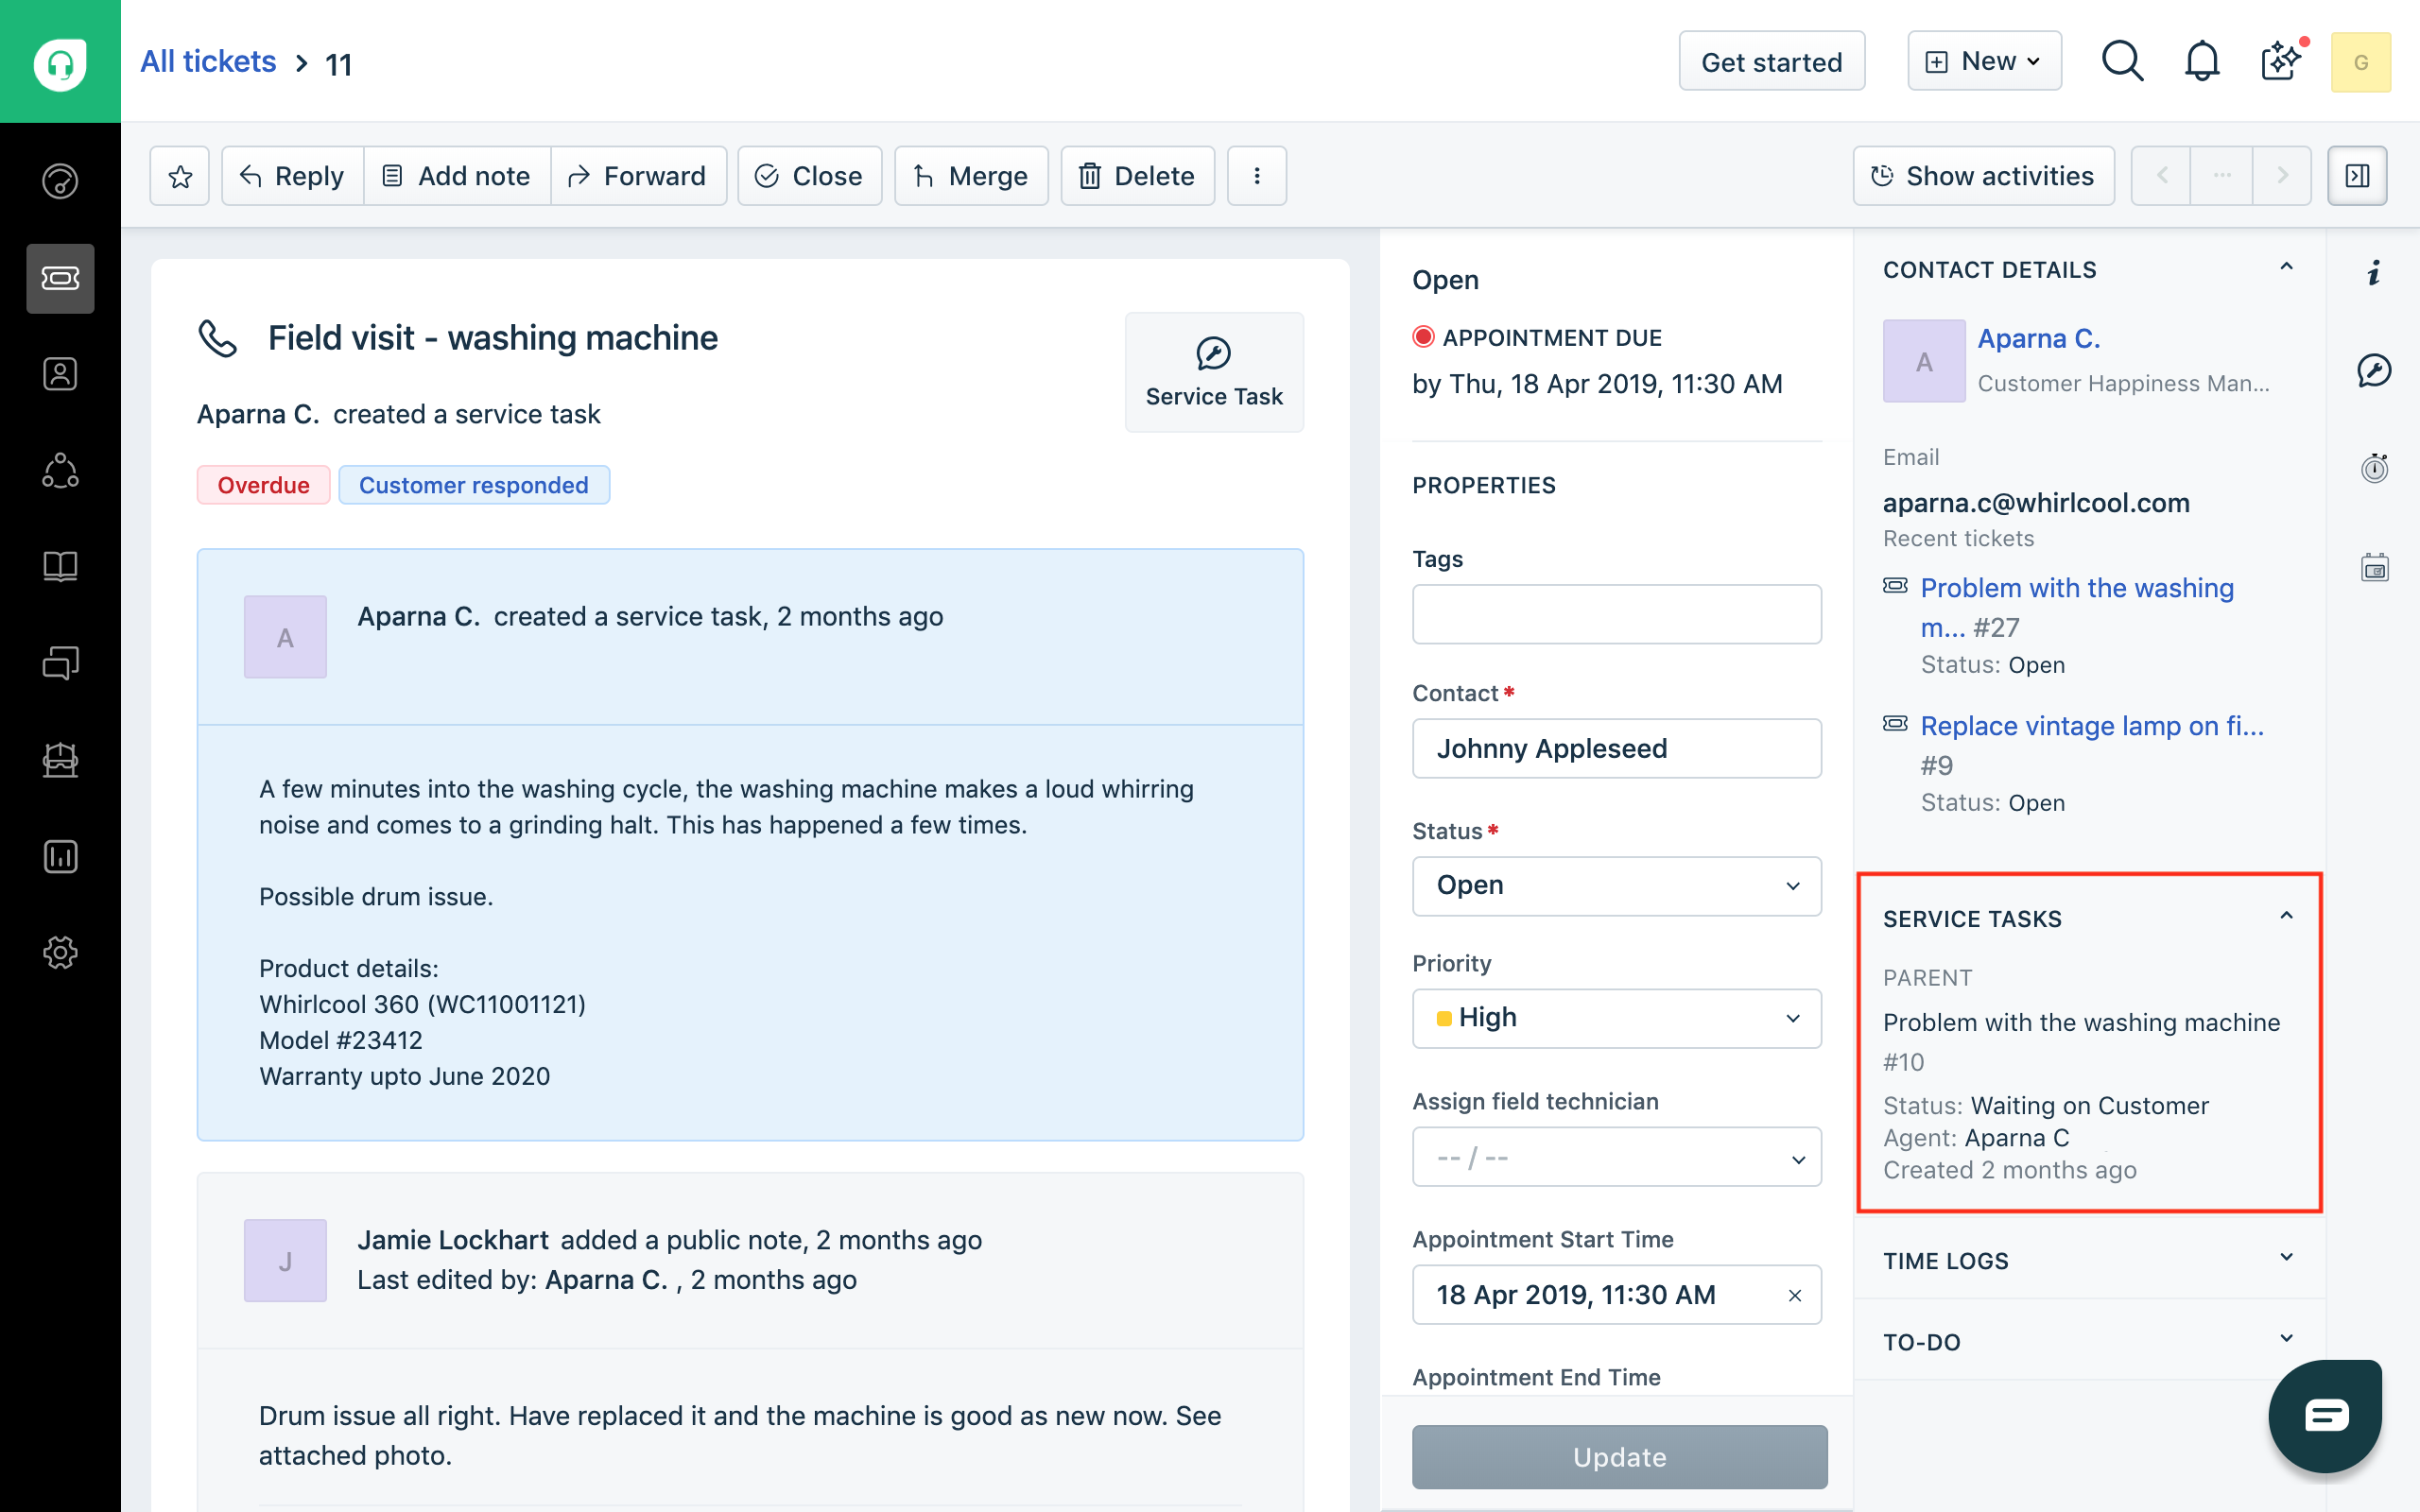
Task: Click inside the Tags input field
Action: coord(1616,613)
